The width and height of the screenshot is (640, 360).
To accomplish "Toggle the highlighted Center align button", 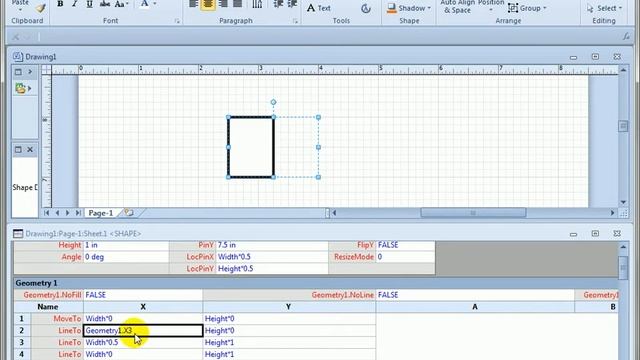I will point(208,4).
